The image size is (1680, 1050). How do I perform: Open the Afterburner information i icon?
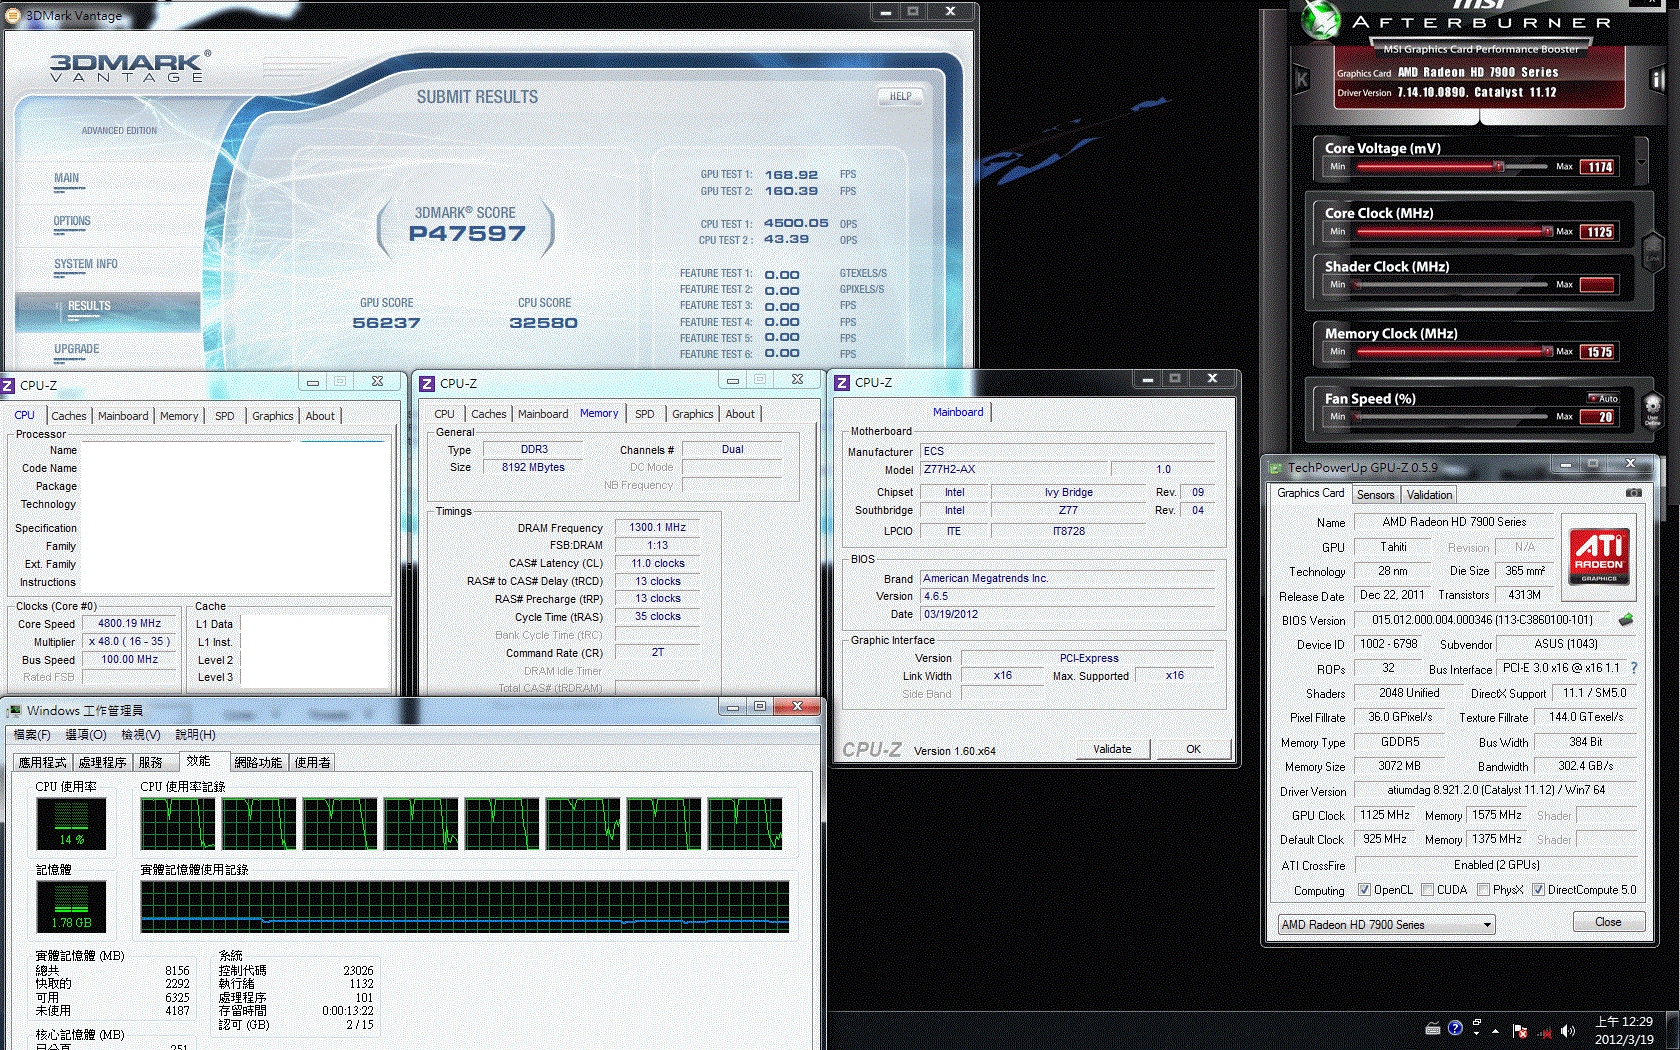tap(1657, 79)
